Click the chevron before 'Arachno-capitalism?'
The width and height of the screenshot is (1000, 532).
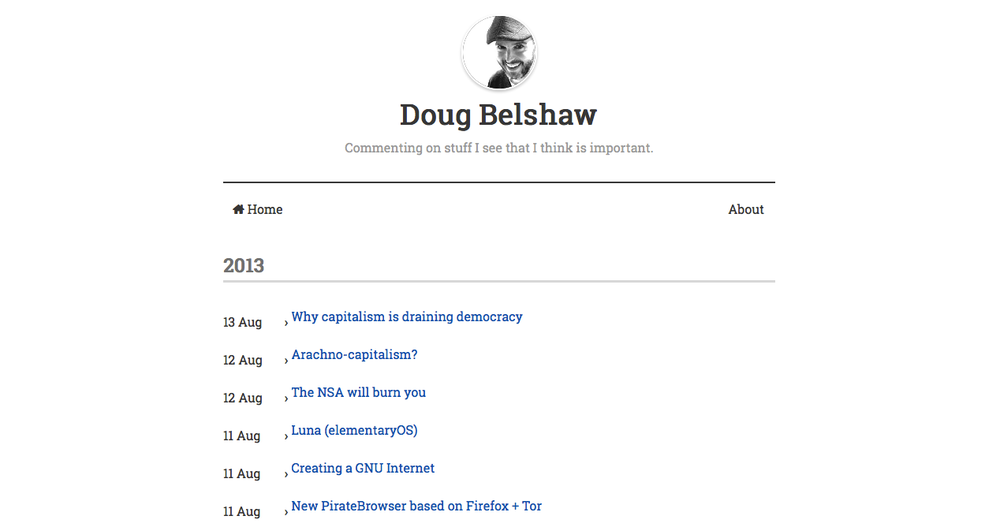pos(286,360)
